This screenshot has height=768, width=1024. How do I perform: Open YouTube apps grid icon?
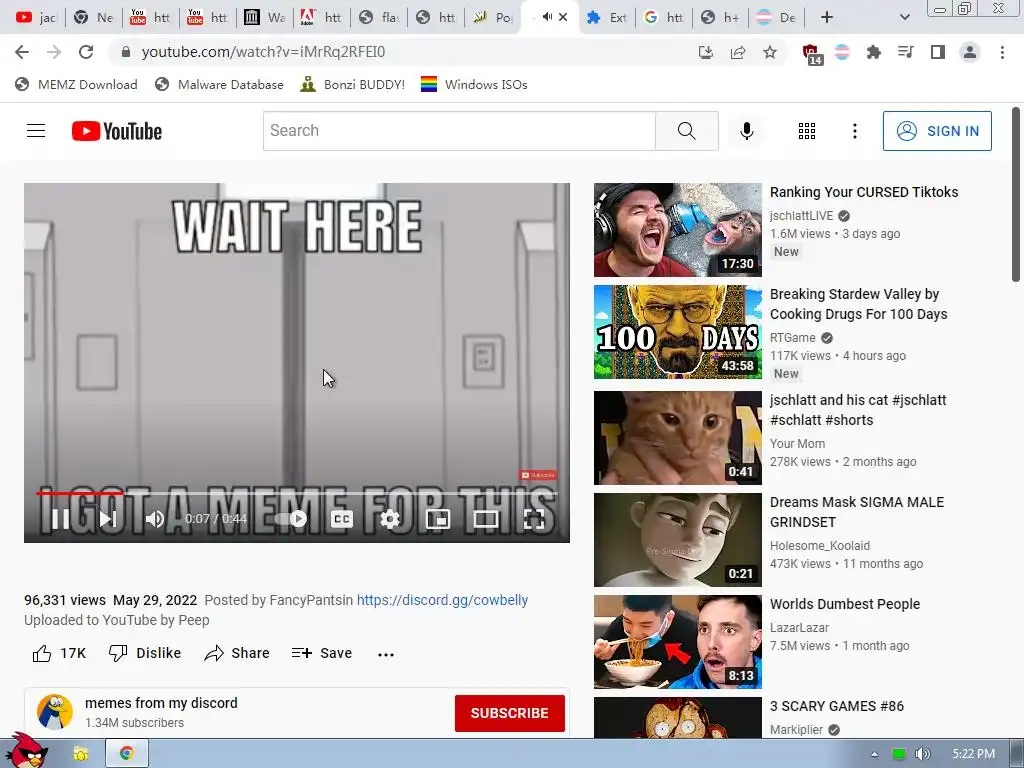coord(807,131)
